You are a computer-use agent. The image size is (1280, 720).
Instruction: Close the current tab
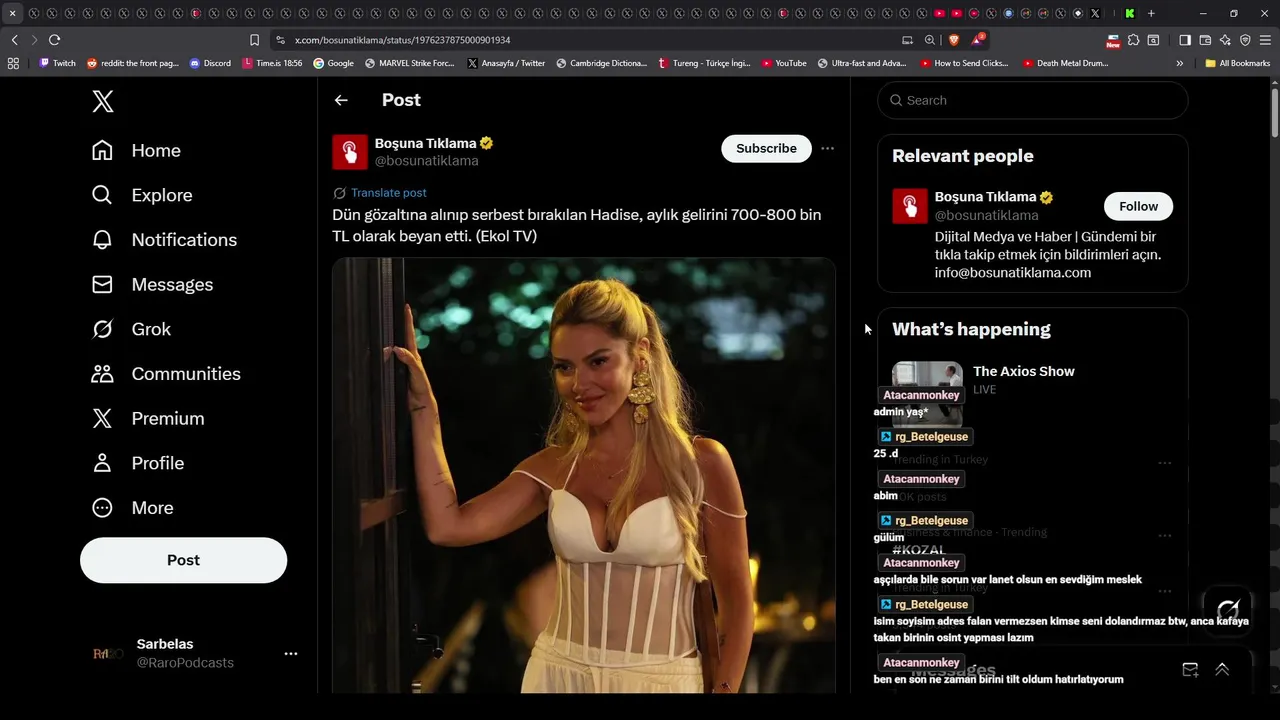pos(12,13)
